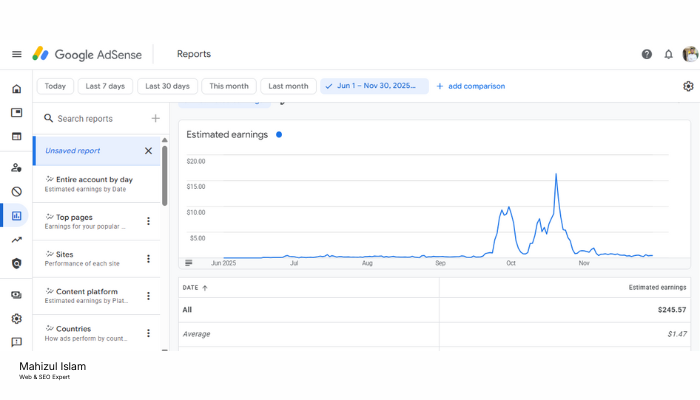
Task: Click the Average row label
Action: click(196, 334)
